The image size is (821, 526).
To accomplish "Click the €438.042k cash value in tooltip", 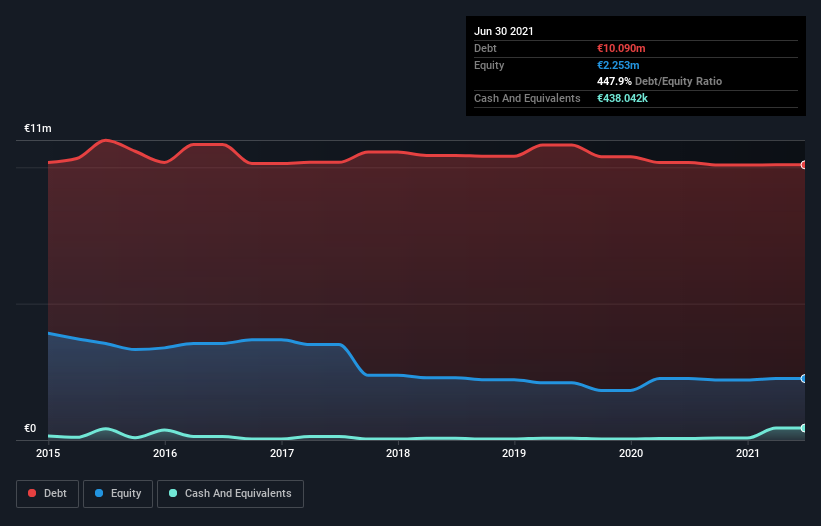I will [x=622, y=98].
